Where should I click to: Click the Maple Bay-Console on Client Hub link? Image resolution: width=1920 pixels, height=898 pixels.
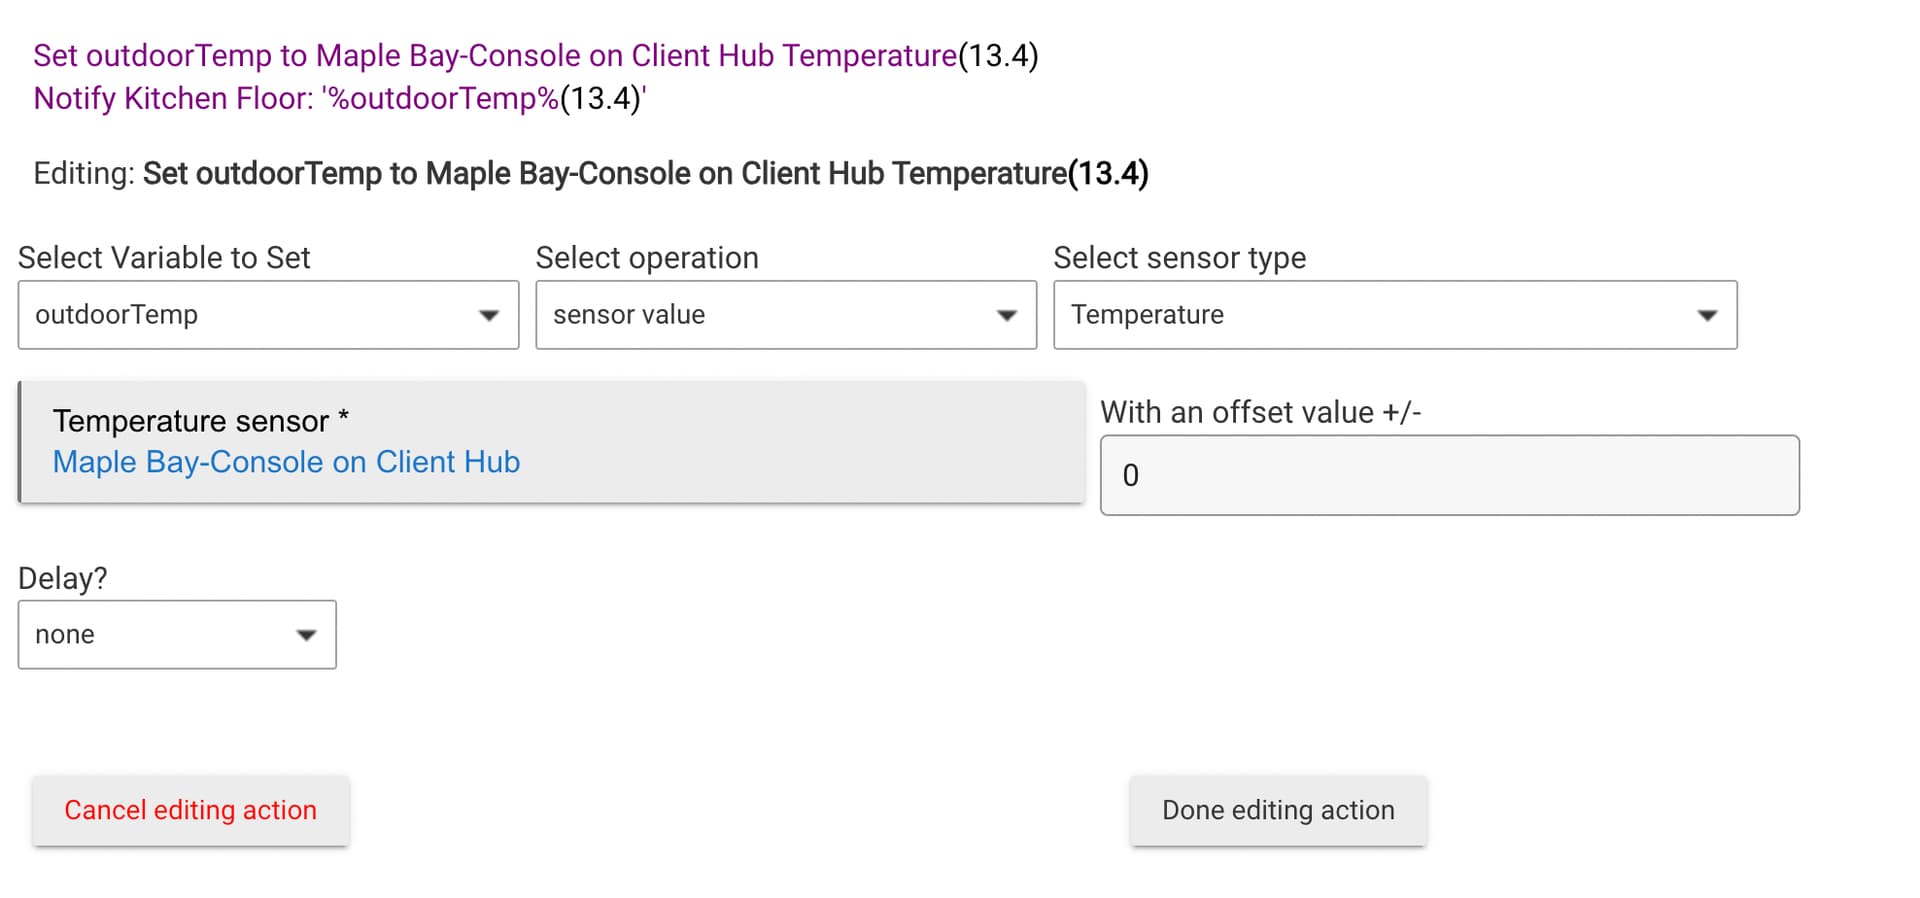point(286,462)
